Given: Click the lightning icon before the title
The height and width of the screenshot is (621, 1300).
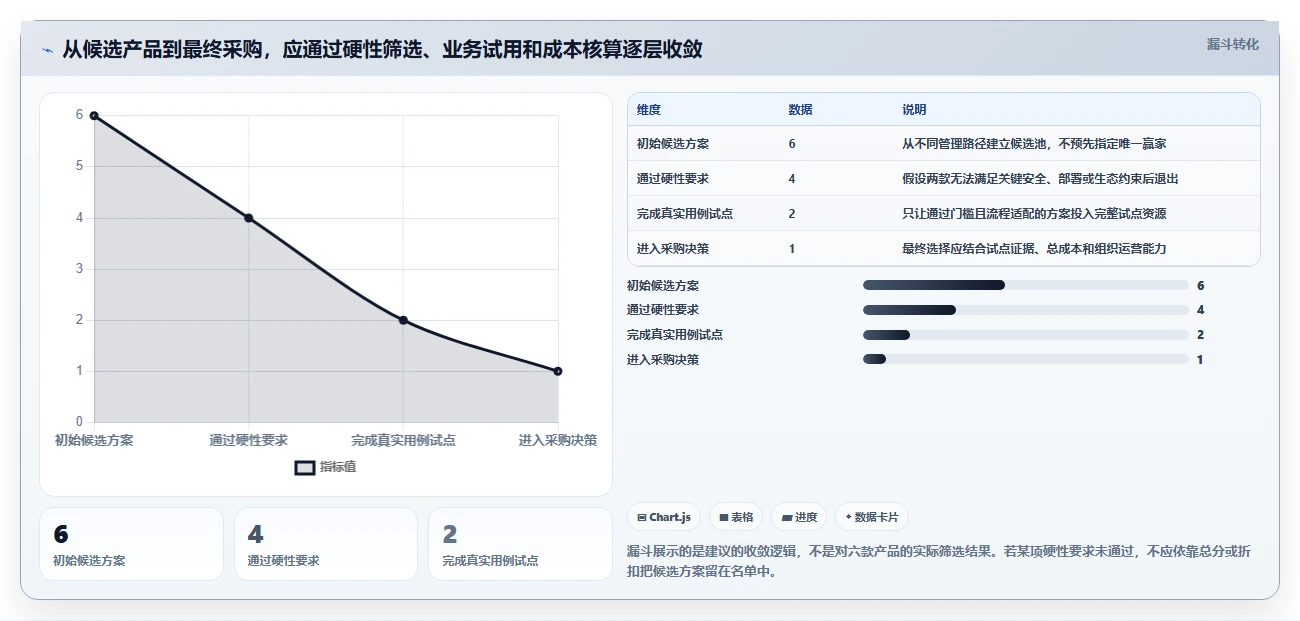Looking at the screenshot, I should [x=47, y=50].
